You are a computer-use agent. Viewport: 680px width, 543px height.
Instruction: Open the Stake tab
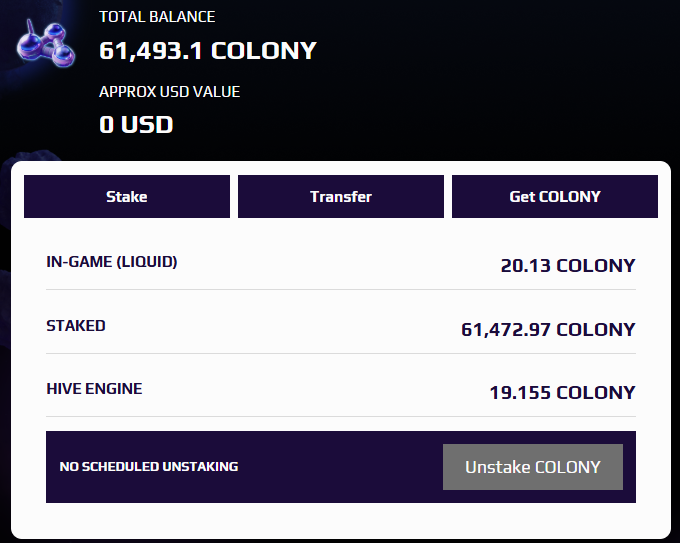point(127,196)
